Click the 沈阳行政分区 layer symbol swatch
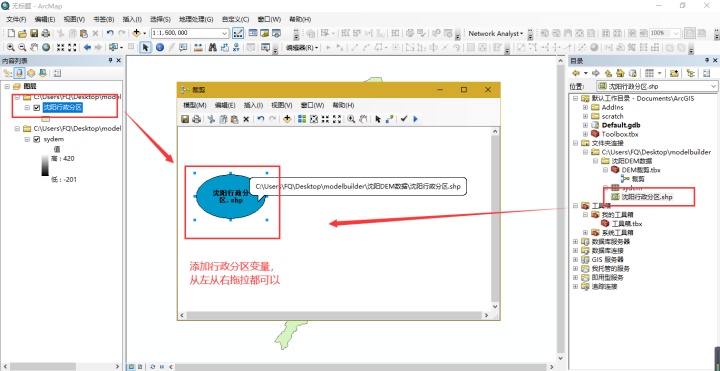 coord(45,119)
